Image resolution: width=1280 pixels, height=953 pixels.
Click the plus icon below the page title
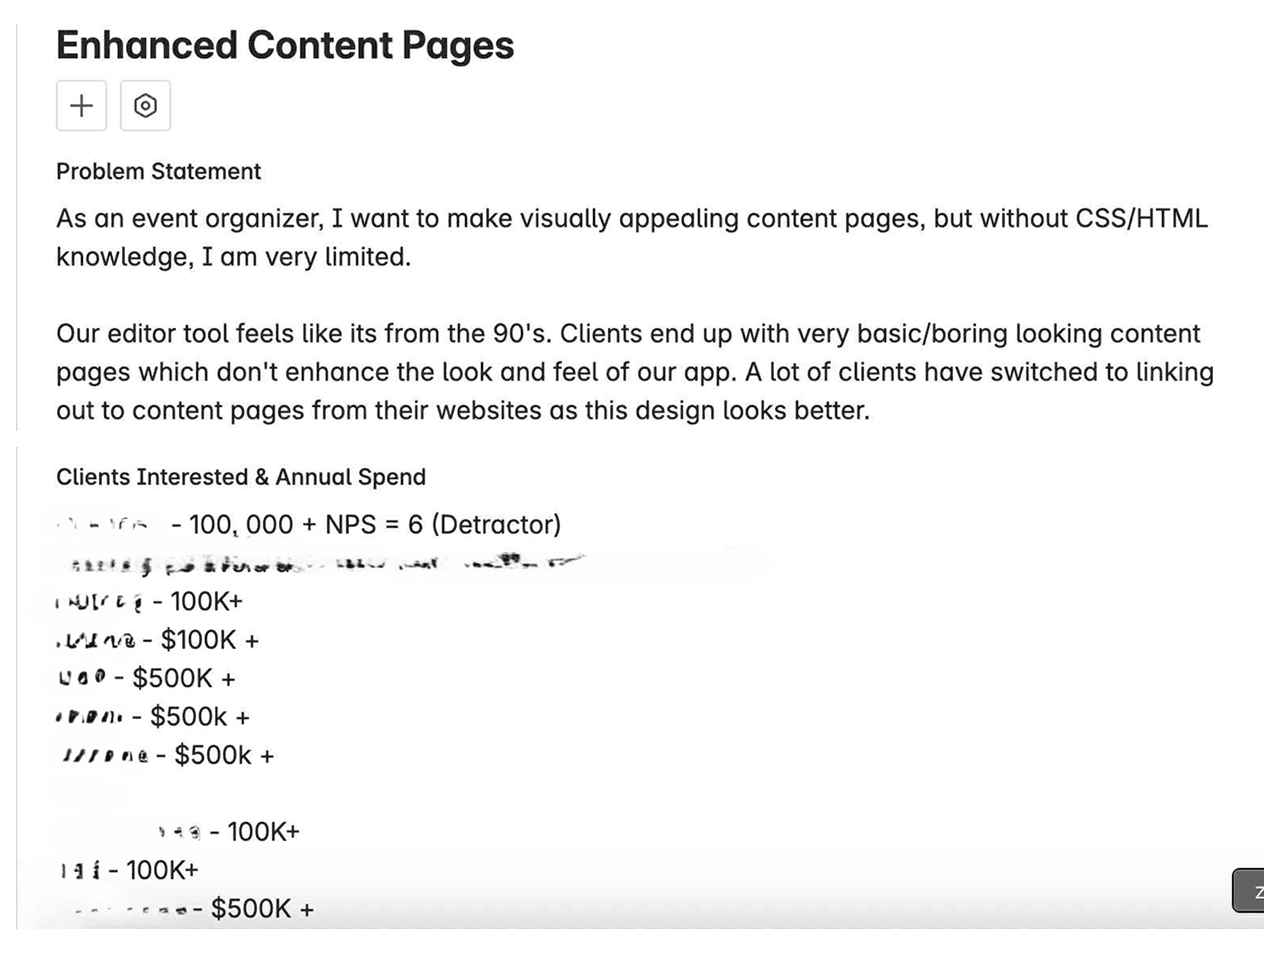81,105
